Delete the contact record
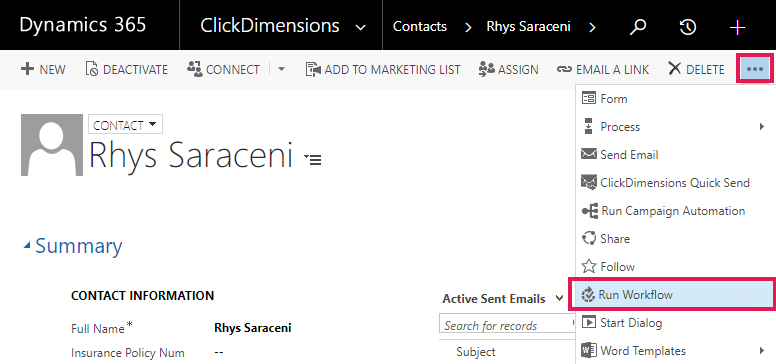 point(696,70)
